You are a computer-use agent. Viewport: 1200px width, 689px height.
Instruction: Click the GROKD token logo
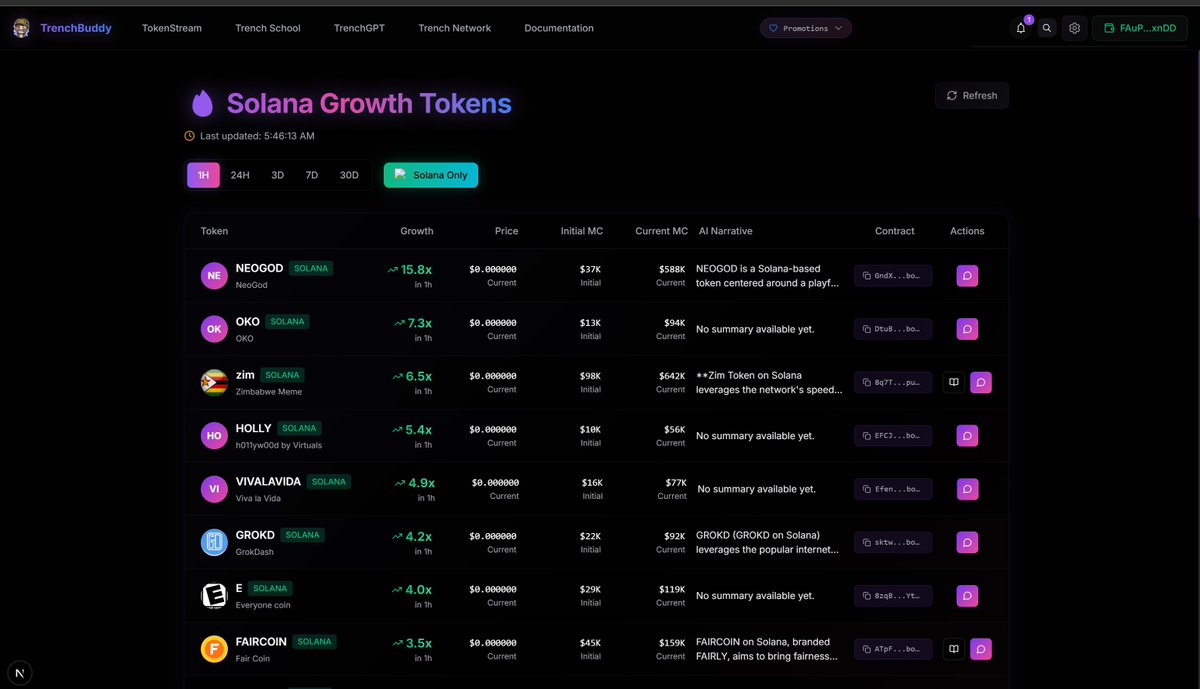pos(214,542)
